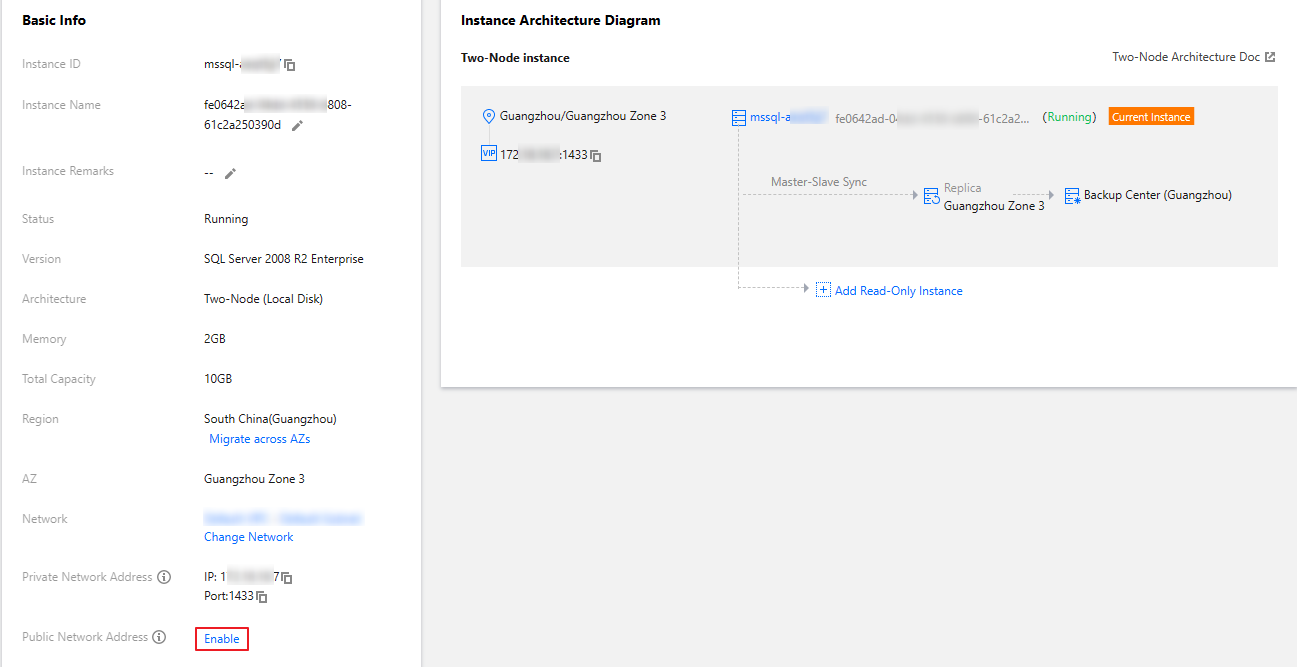
Task: Click the plus icon for read-only instance
Action: point(822,289)
